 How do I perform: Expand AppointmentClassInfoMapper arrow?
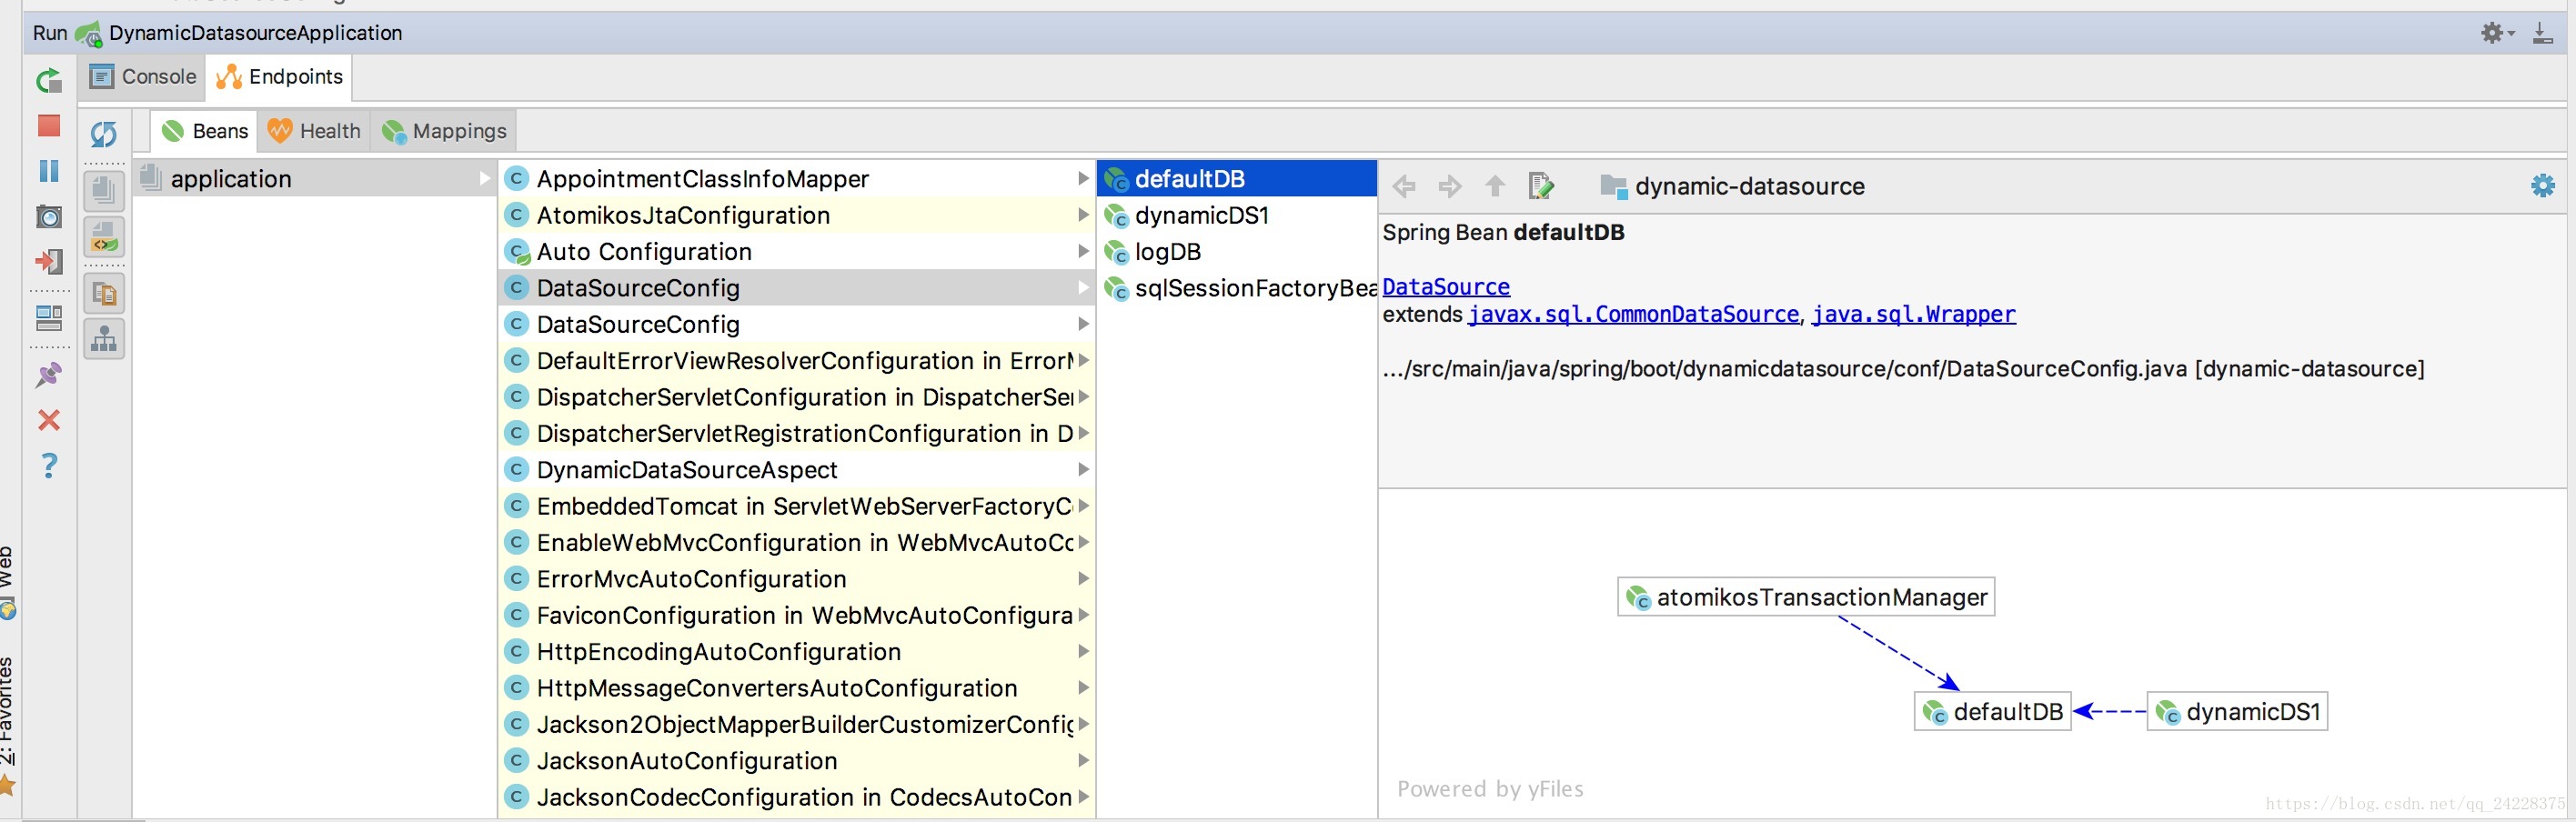tap(1083, 179)
